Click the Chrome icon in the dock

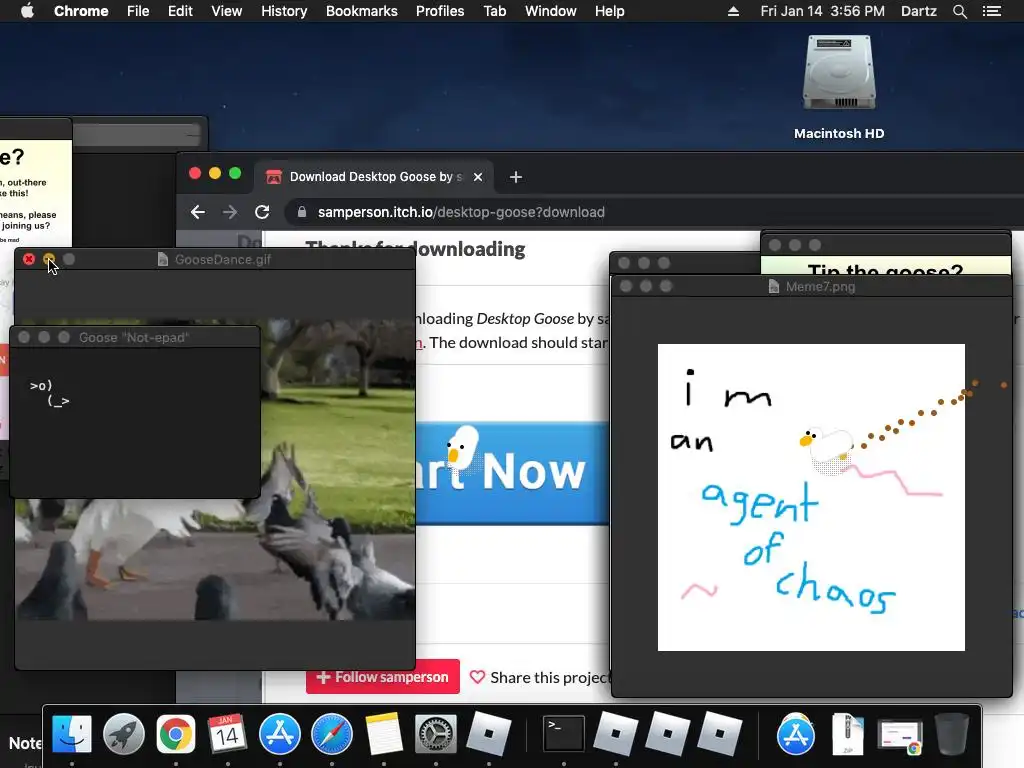(176, 734)
